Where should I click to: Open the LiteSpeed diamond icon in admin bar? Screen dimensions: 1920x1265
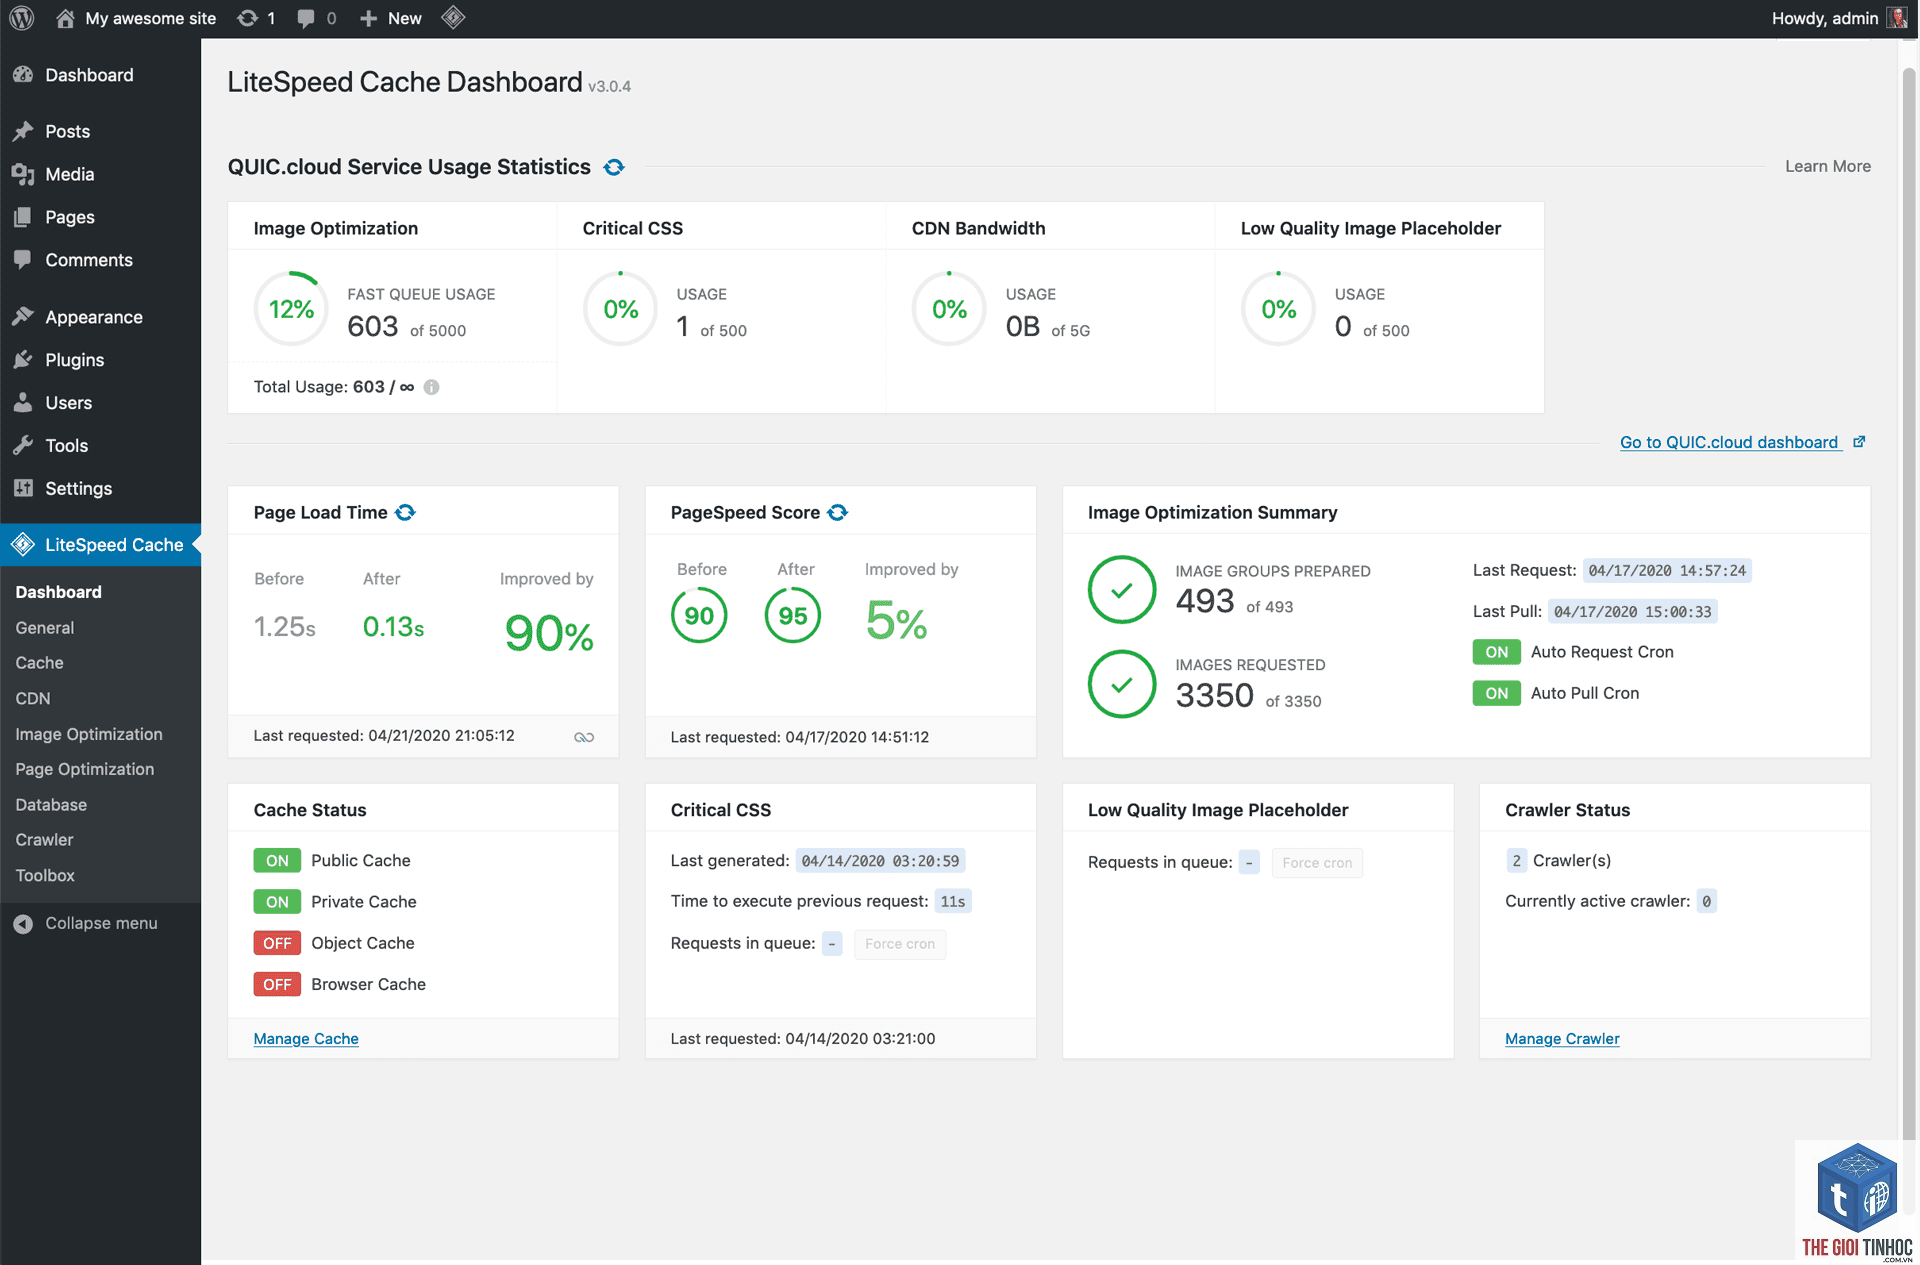[453, 18]
